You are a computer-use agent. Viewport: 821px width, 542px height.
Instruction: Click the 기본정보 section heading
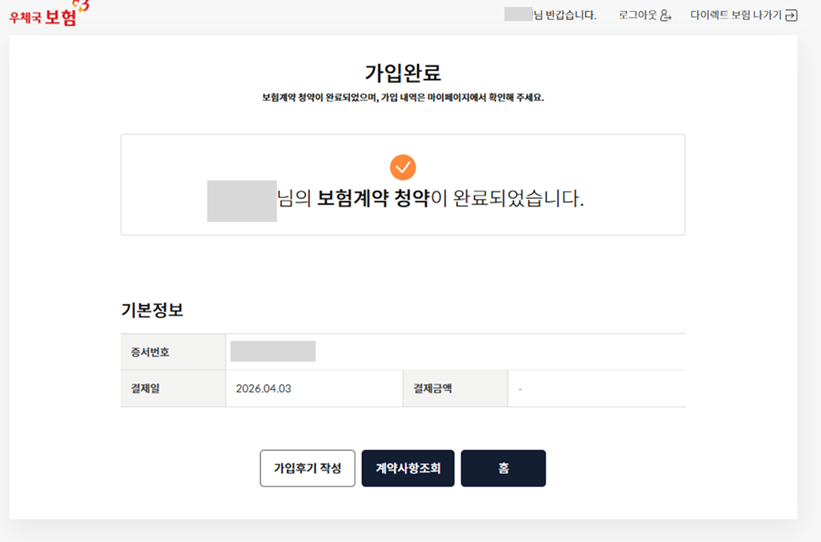point(152,310)
